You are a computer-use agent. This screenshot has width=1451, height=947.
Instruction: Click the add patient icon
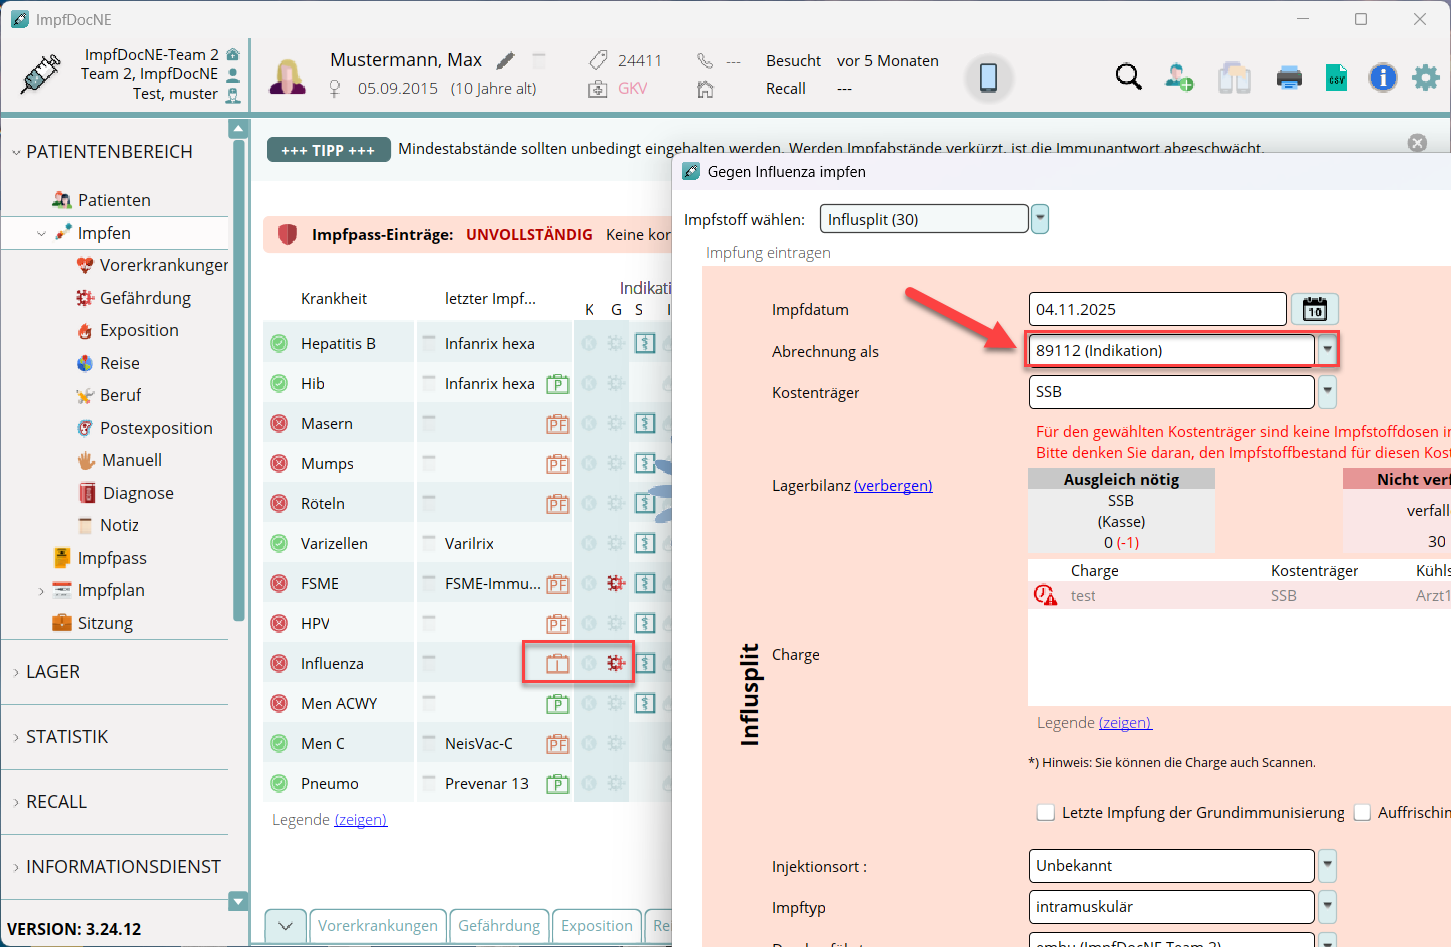[1179, 77]
